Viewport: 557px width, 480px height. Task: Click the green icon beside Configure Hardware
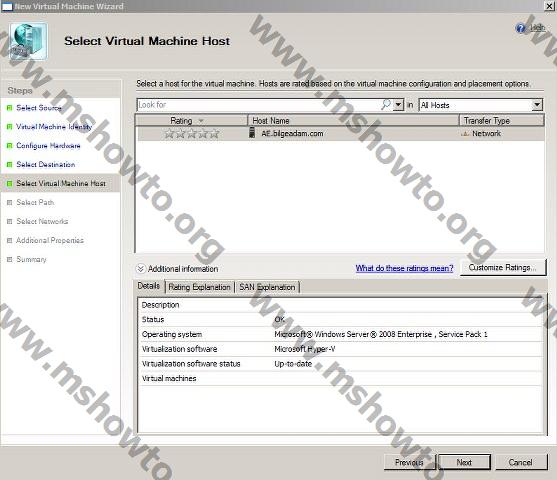click(10, 146)
